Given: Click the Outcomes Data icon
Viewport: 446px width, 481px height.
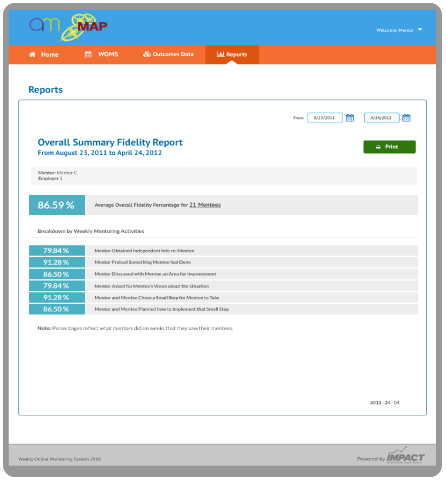Looking at the screenshot, I should [147, 54].
